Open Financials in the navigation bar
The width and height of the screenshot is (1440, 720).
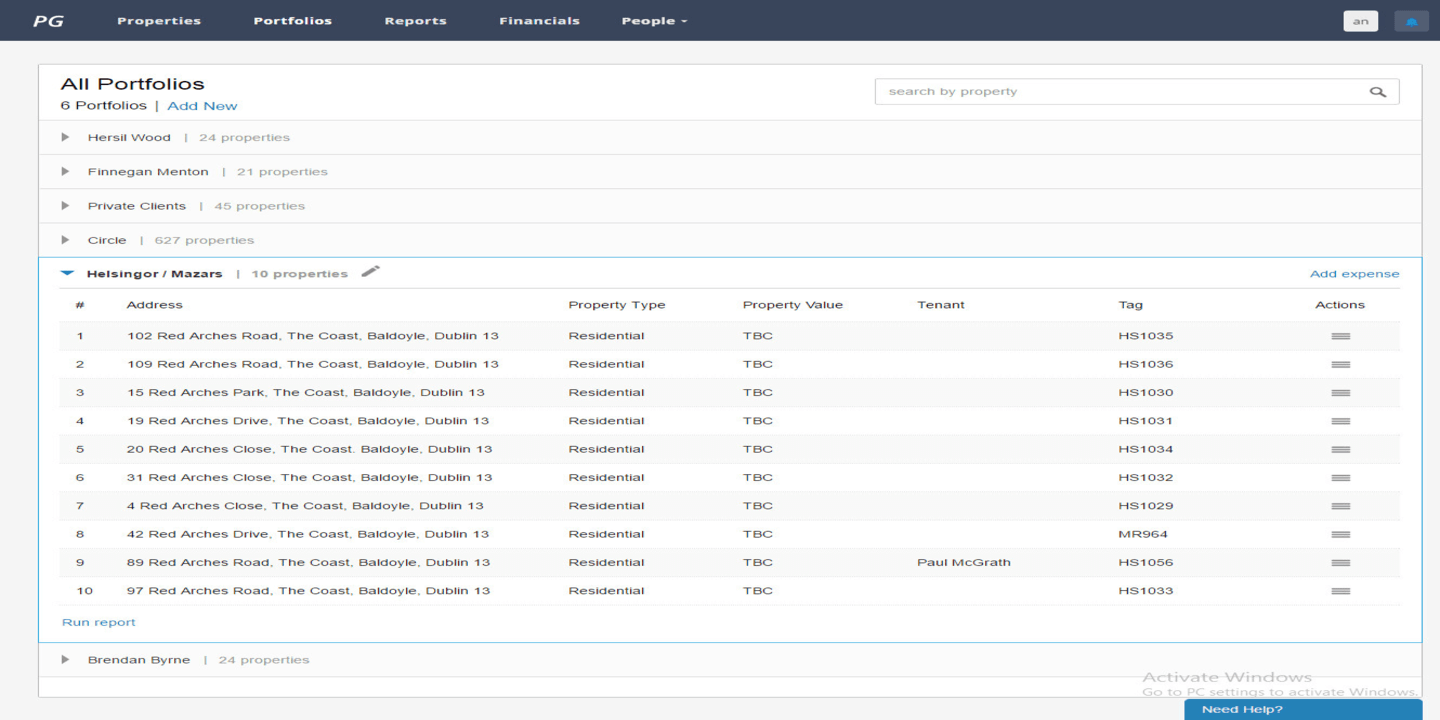pos(539,21)
